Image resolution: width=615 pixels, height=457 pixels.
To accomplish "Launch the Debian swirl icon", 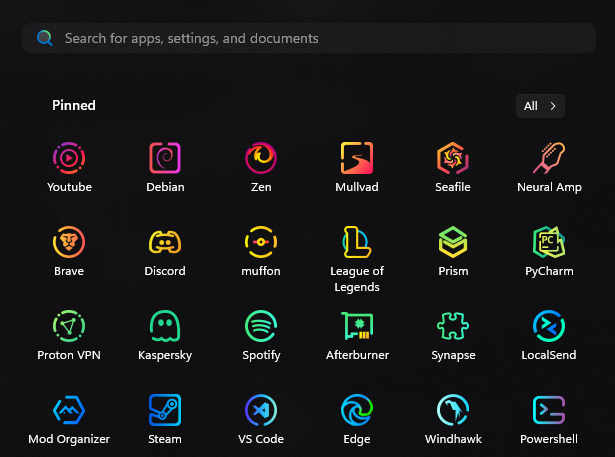I will [x=165, y=158].
